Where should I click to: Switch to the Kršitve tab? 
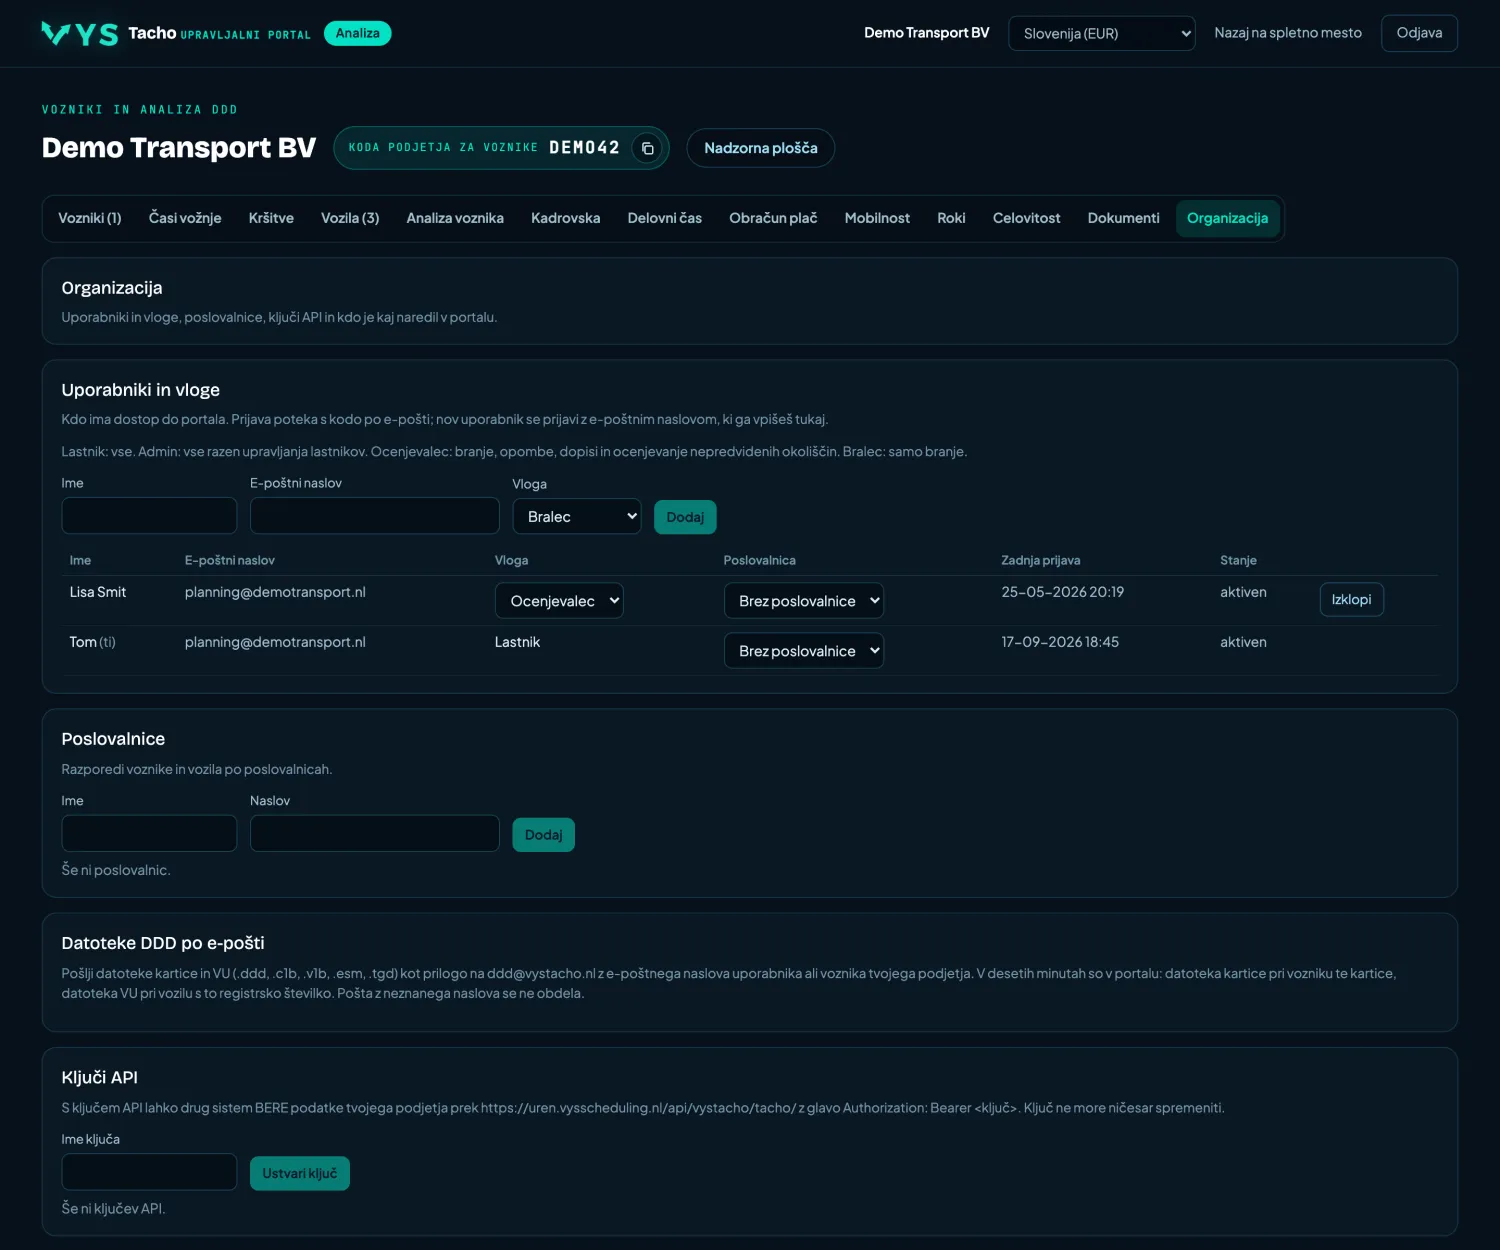click(271, 218)
